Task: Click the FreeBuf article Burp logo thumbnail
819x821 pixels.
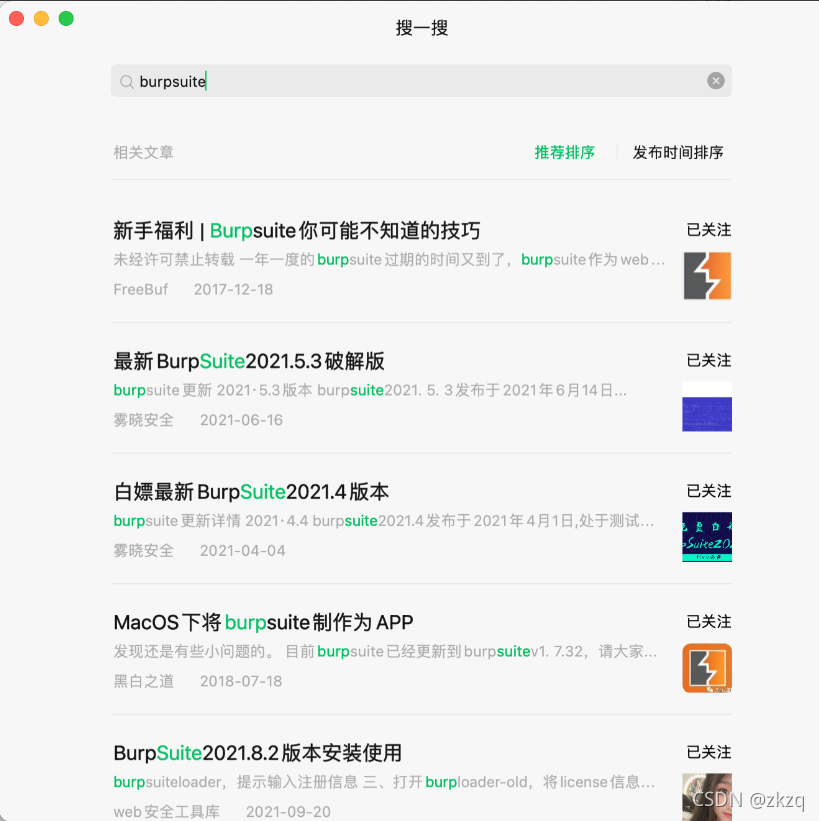Action: (707, 275)
